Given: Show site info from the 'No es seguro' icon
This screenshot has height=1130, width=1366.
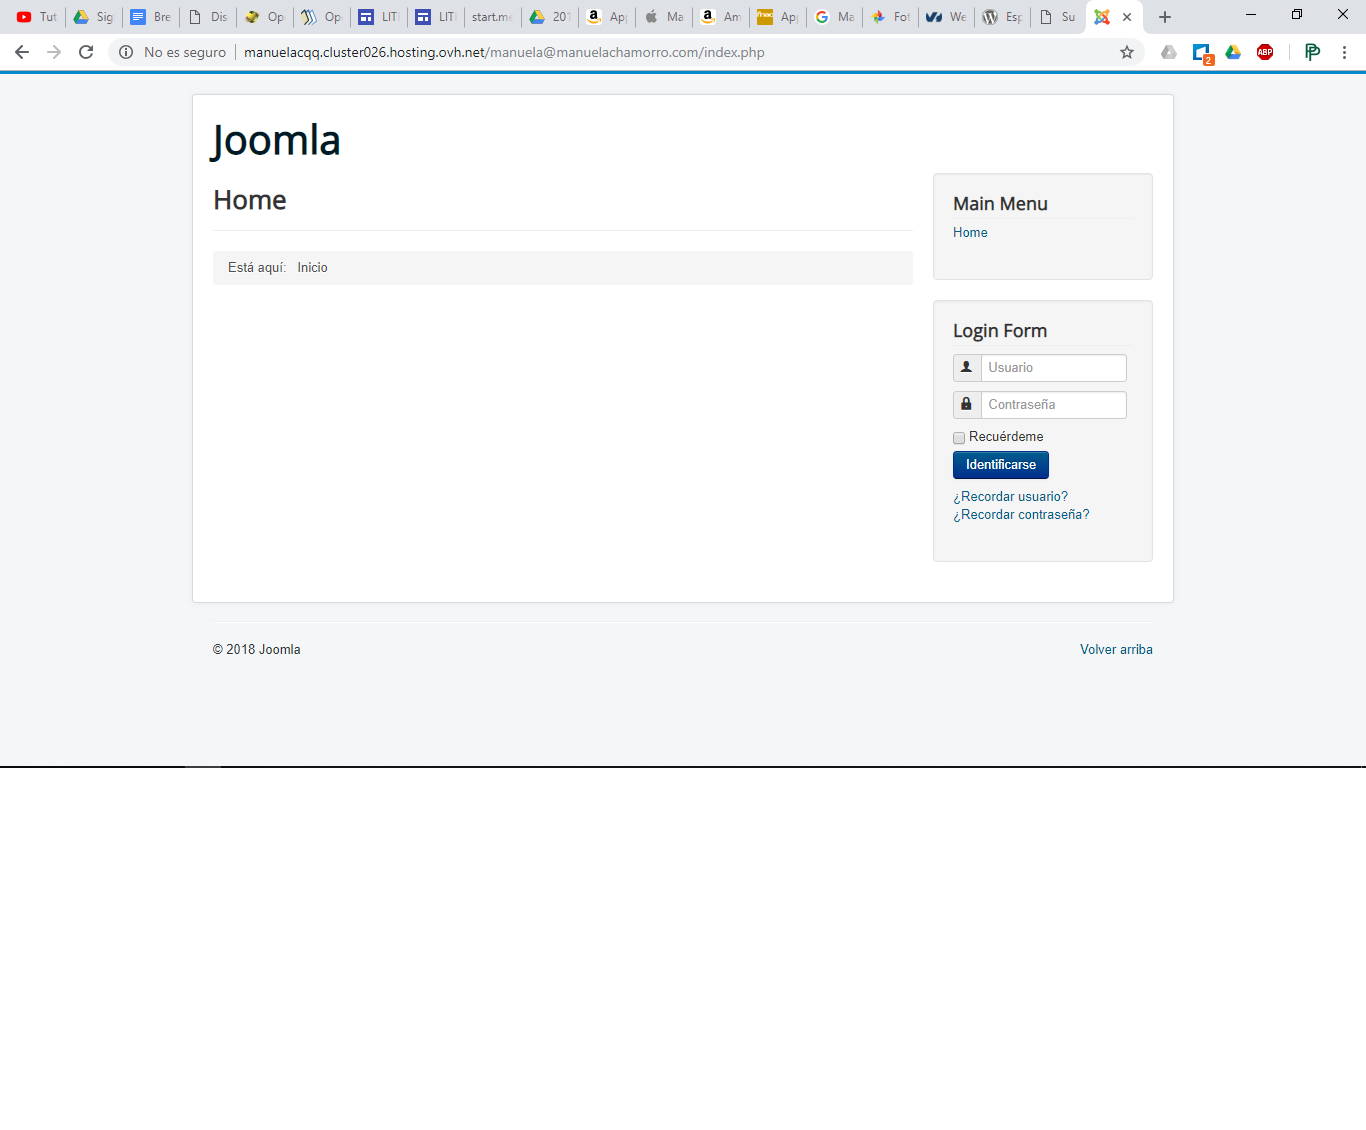Looking at the screenshot, I should [x=126, y=52].
